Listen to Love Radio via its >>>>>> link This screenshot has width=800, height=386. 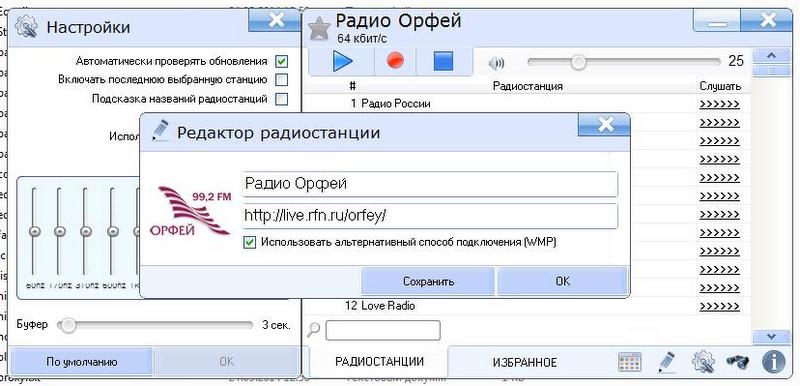point(719,306)
